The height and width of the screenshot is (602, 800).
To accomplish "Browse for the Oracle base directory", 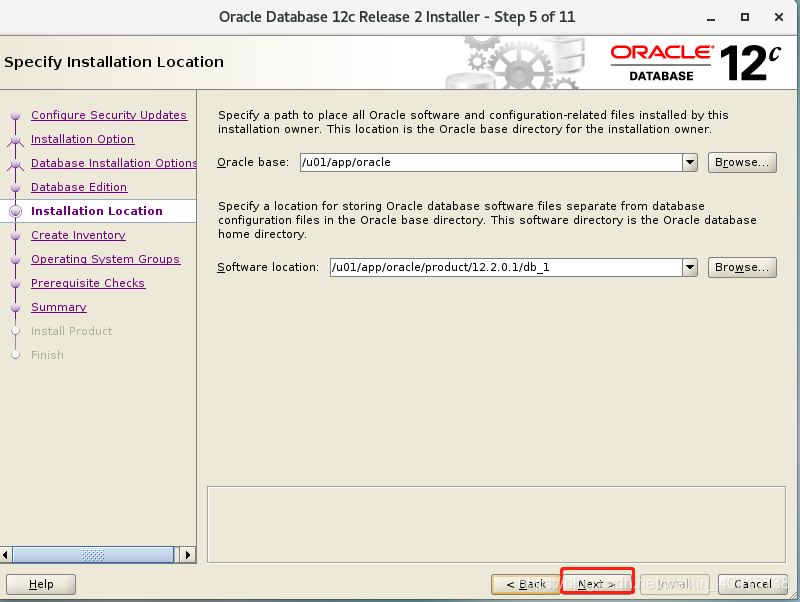I will [x=742, y=162].
